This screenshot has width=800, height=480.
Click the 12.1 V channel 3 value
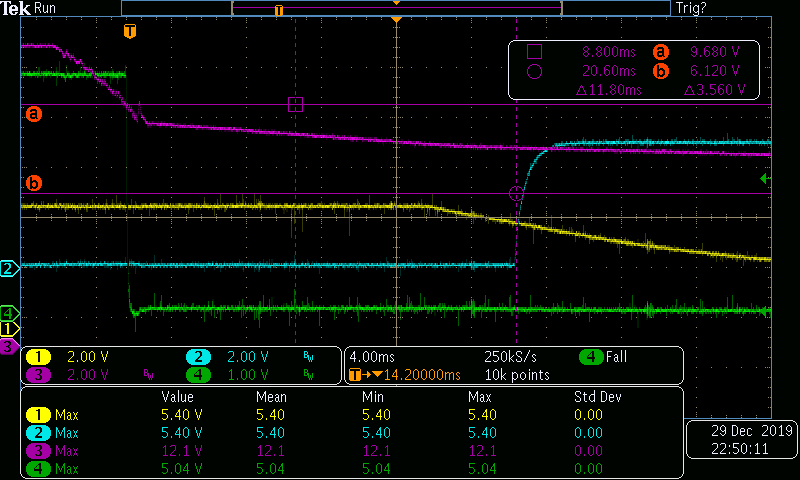tap(182, 451)
